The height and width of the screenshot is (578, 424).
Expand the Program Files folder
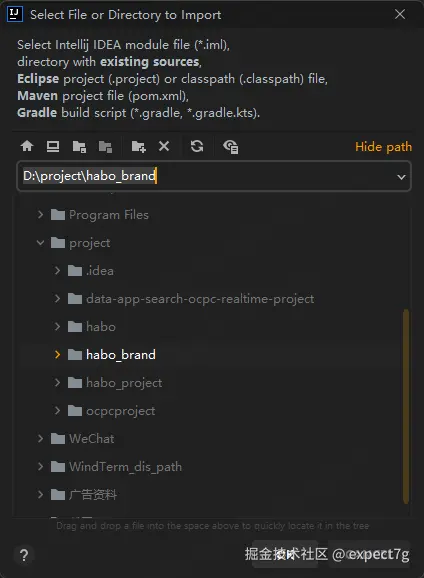(x=41, y=215)
